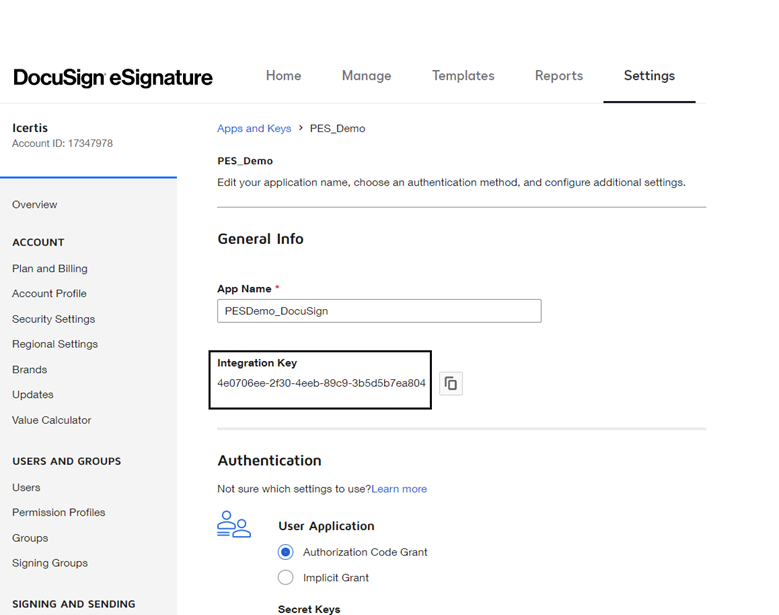This screenshot has height=615, width=779.
Task: Navigate to Apps and Keys breadcrumb
Action: click(x=254, y=128)
